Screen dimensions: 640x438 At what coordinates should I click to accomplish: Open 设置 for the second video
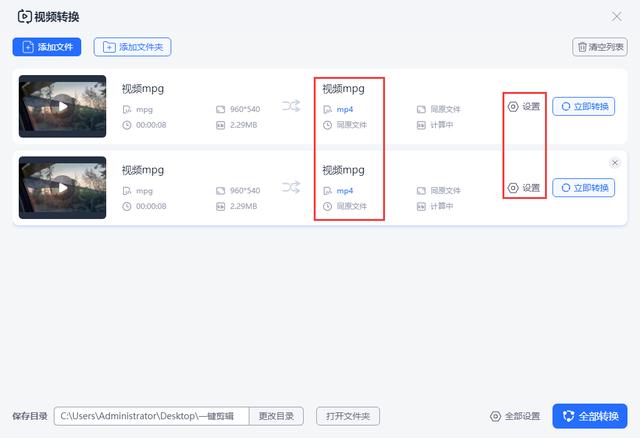coord(524,188)
